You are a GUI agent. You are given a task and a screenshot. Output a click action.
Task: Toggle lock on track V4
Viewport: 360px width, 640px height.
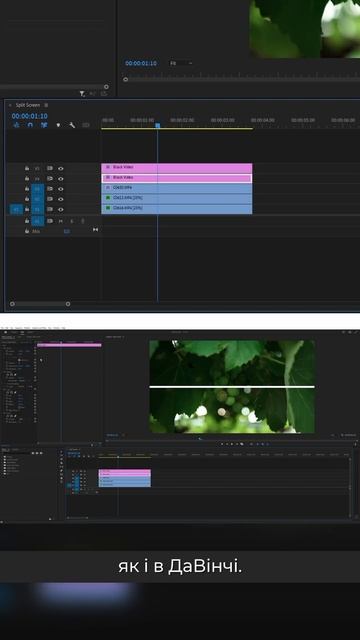click(x=27, y=178)
